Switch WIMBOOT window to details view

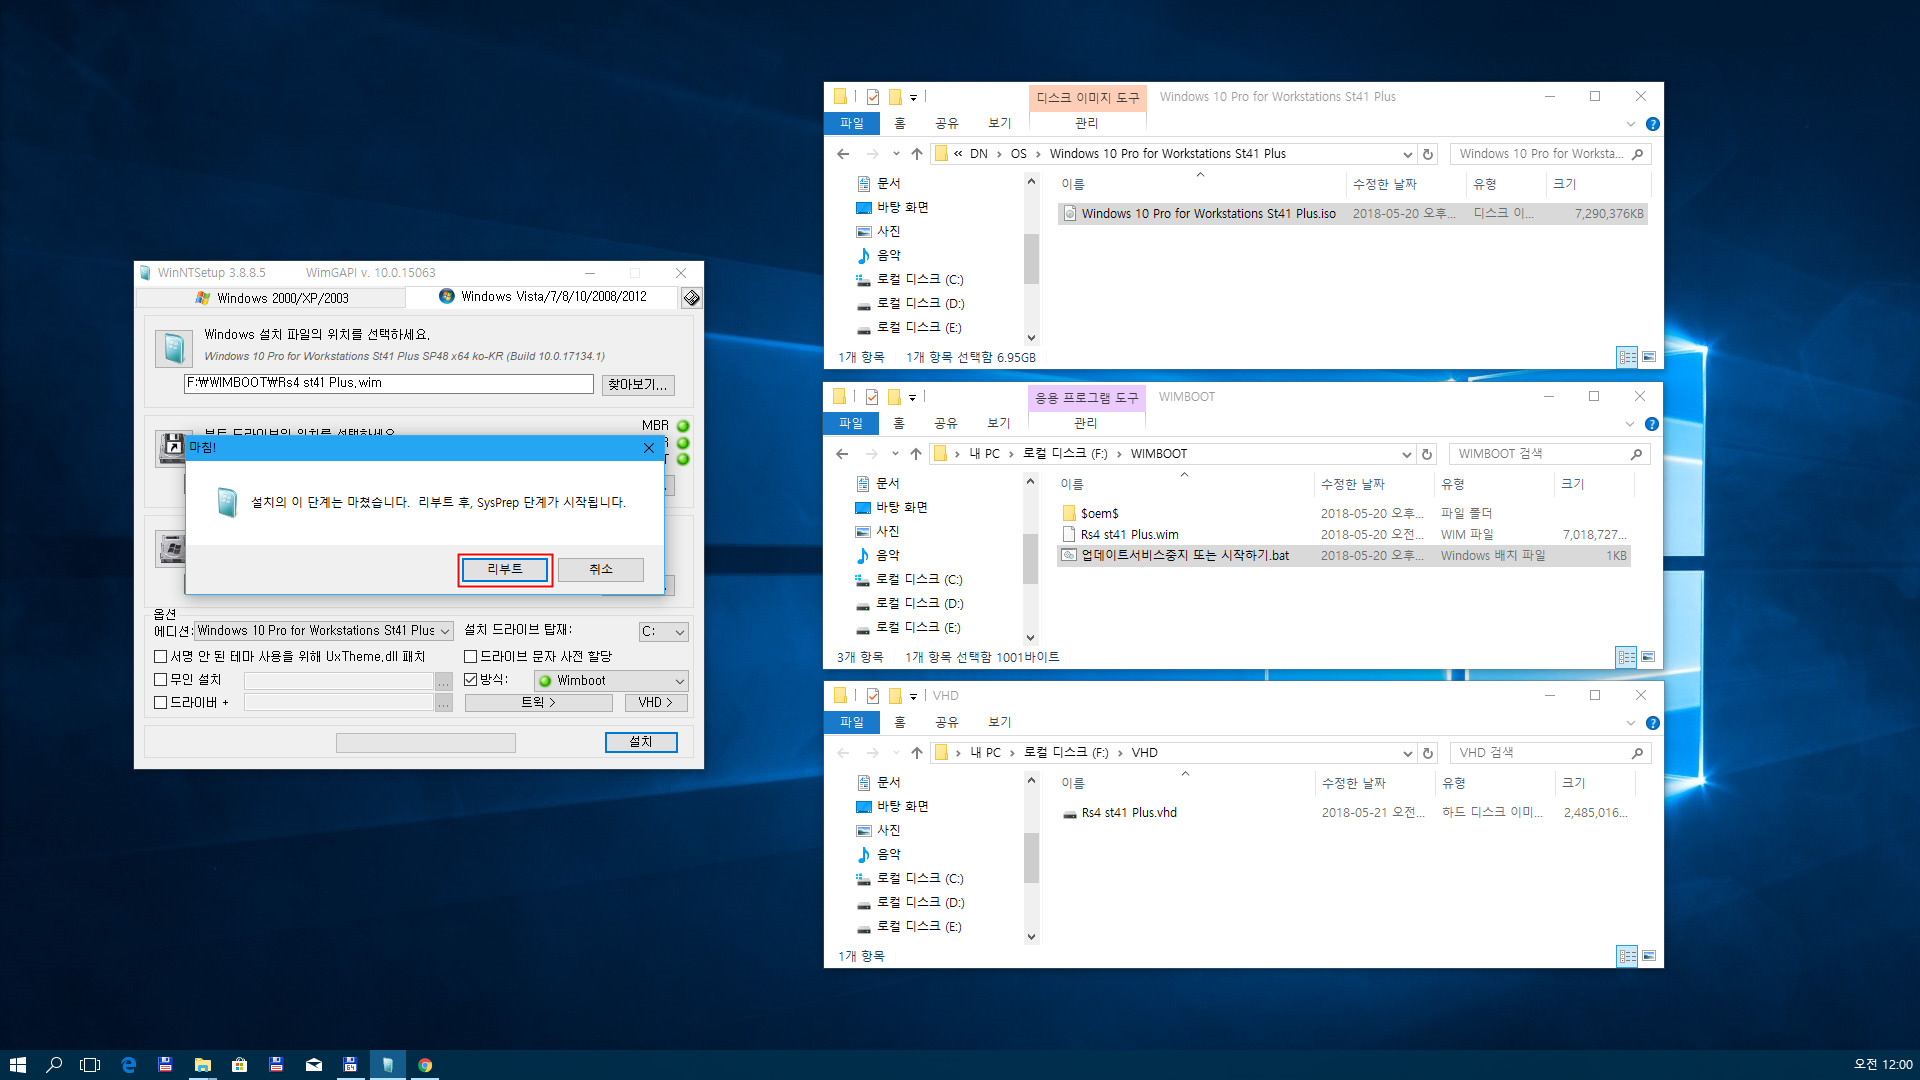point(1626,657)
